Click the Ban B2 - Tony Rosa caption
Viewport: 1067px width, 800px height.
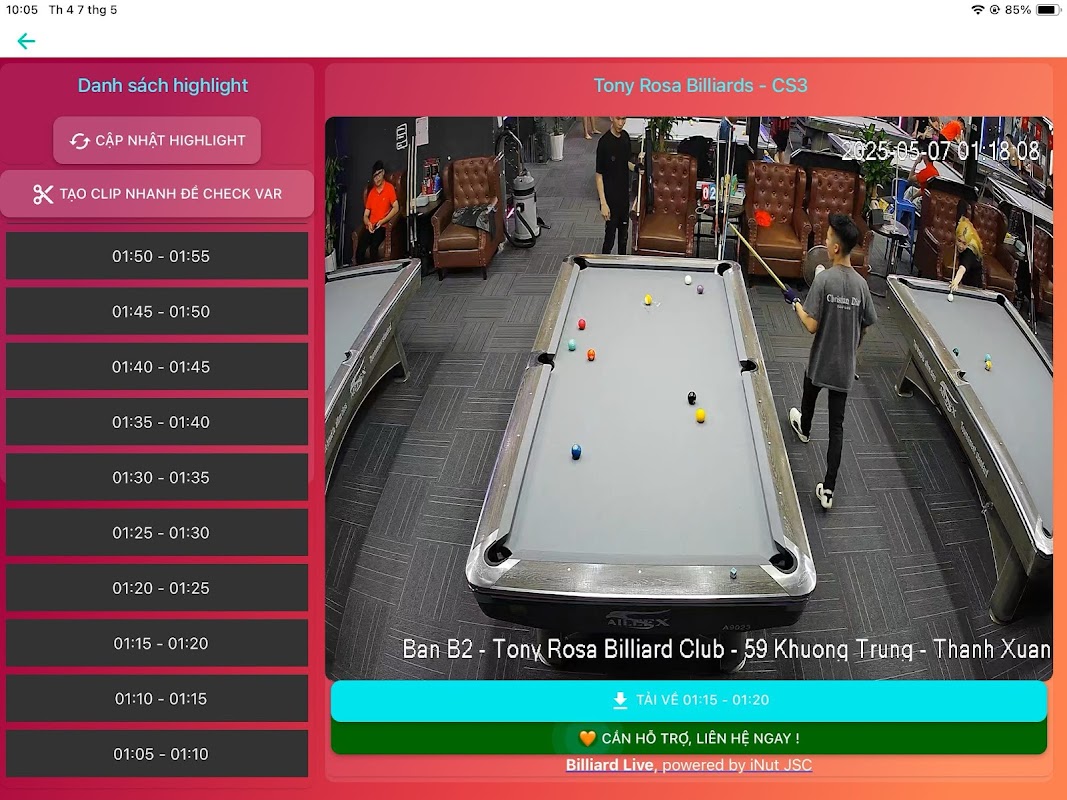click(726, 649)
